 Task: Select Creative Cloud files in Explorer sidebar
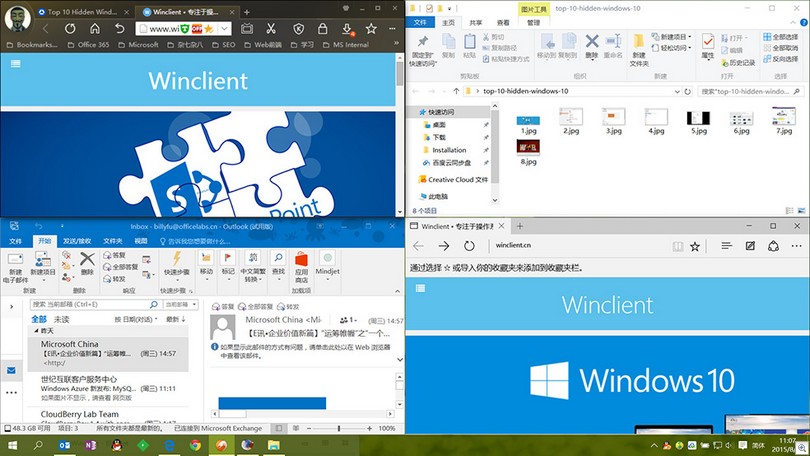tap(454, 180)
